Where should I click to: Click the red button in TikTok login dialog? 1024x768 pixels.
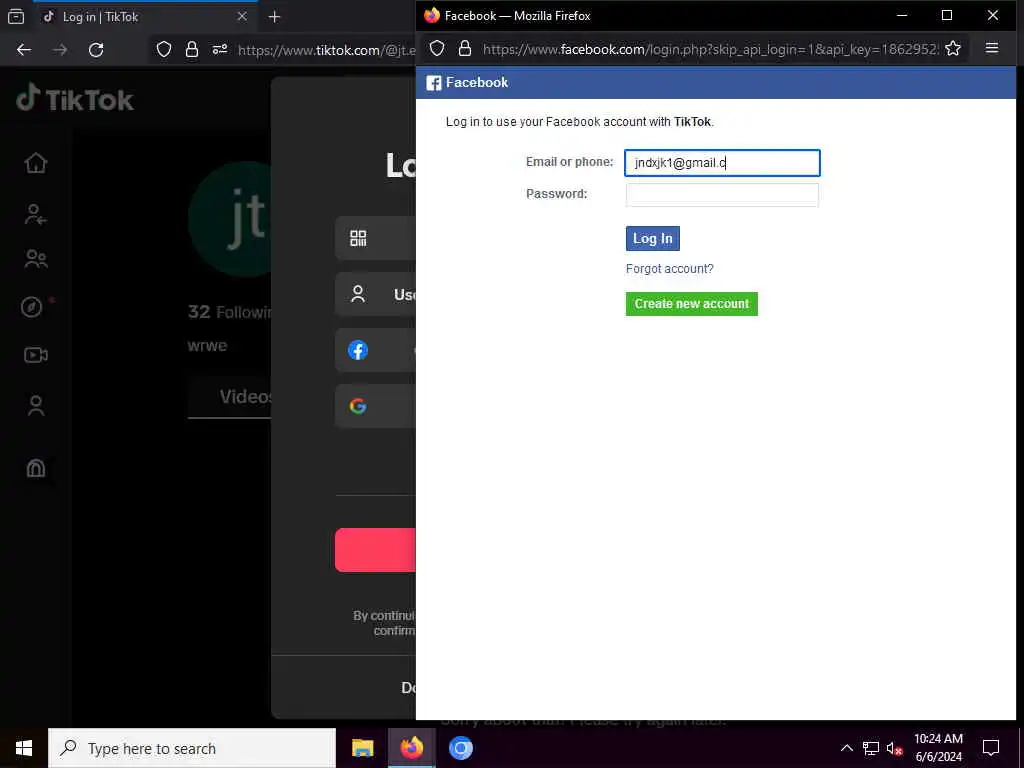376,550
